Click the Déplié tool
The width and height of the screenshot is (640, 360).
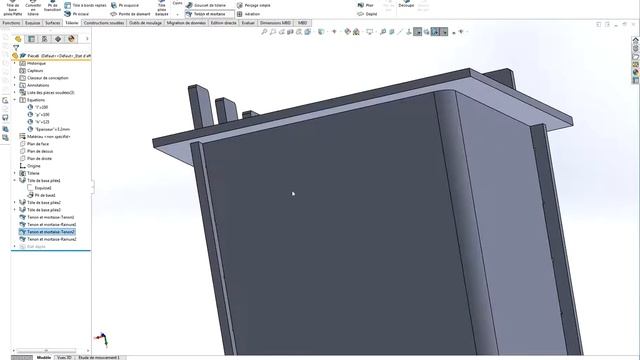pos(367,14)
